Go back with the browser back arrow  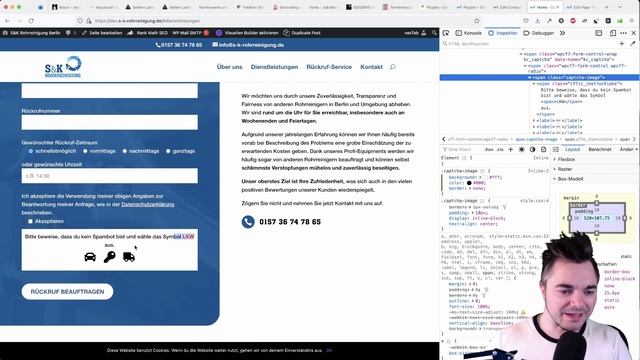[x=7, y=21]
